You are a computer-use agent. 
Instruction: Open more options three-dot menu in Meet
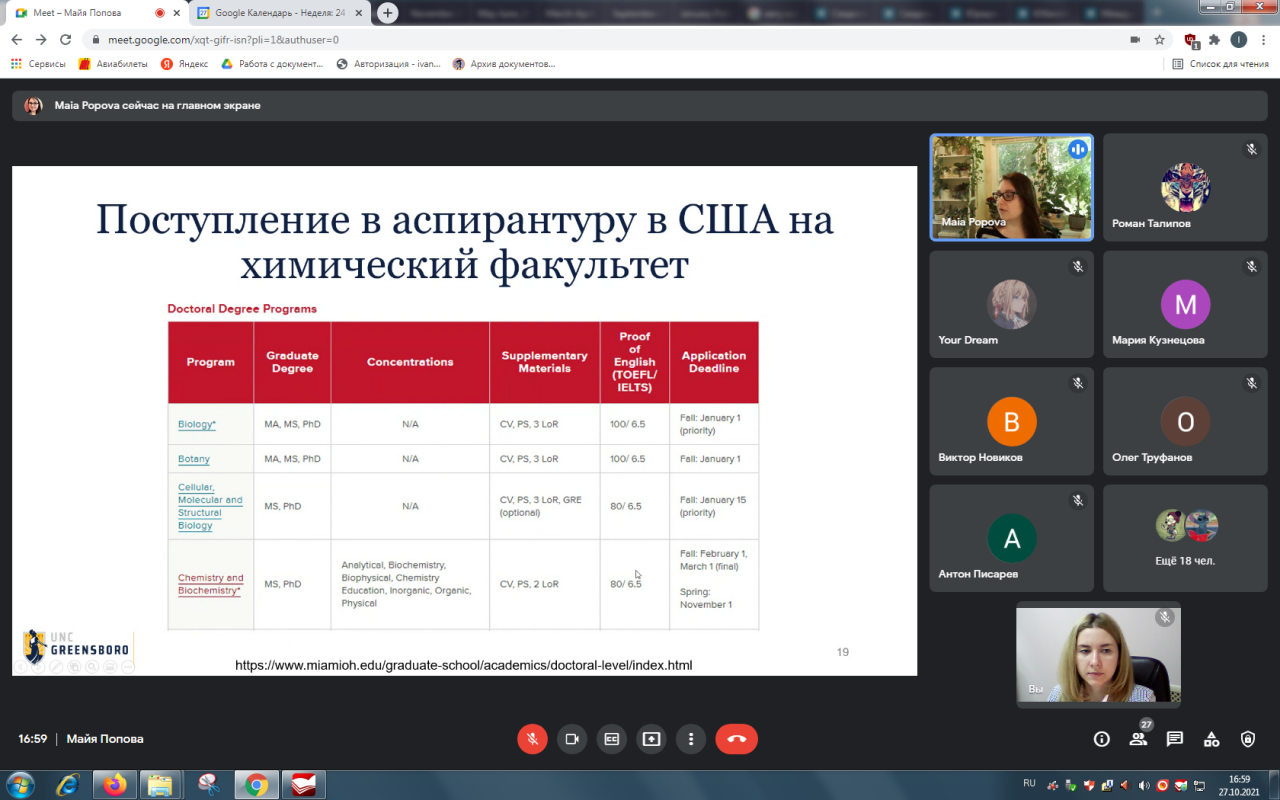[x=691, y=739]
